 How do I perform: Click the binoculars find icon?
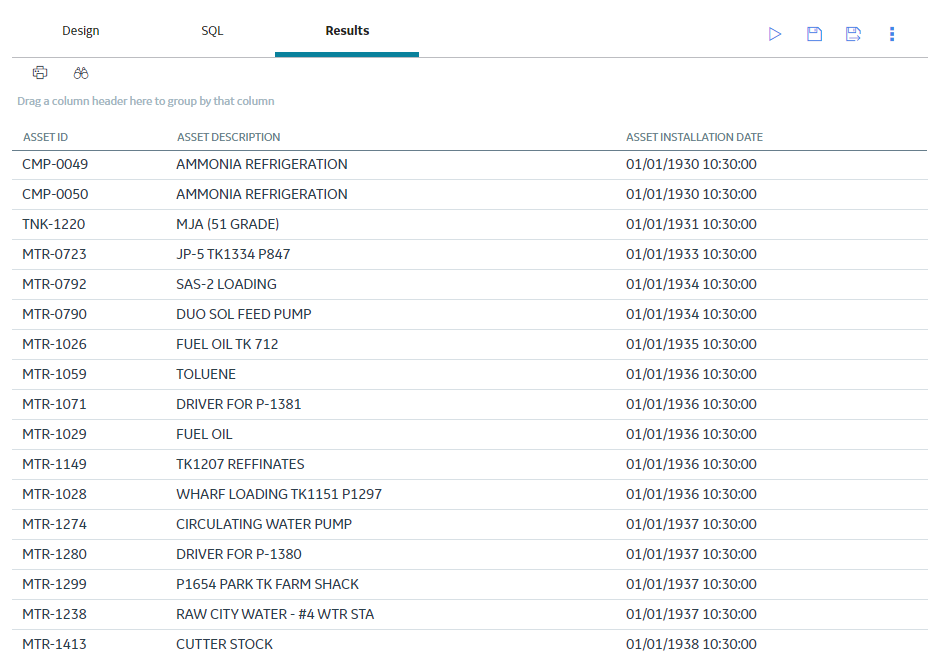point(81,73)
